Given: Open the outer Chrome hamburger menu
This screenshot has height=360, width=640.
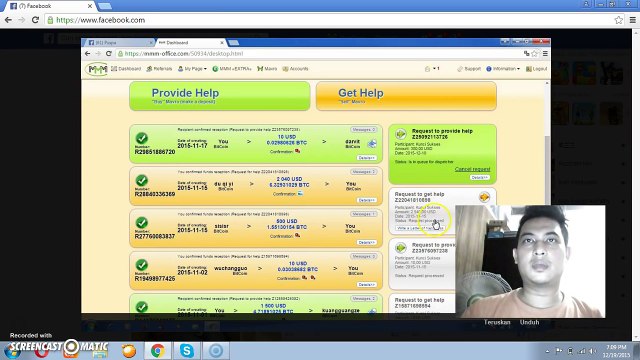Looking at the screenshot, I should (633, 20).
